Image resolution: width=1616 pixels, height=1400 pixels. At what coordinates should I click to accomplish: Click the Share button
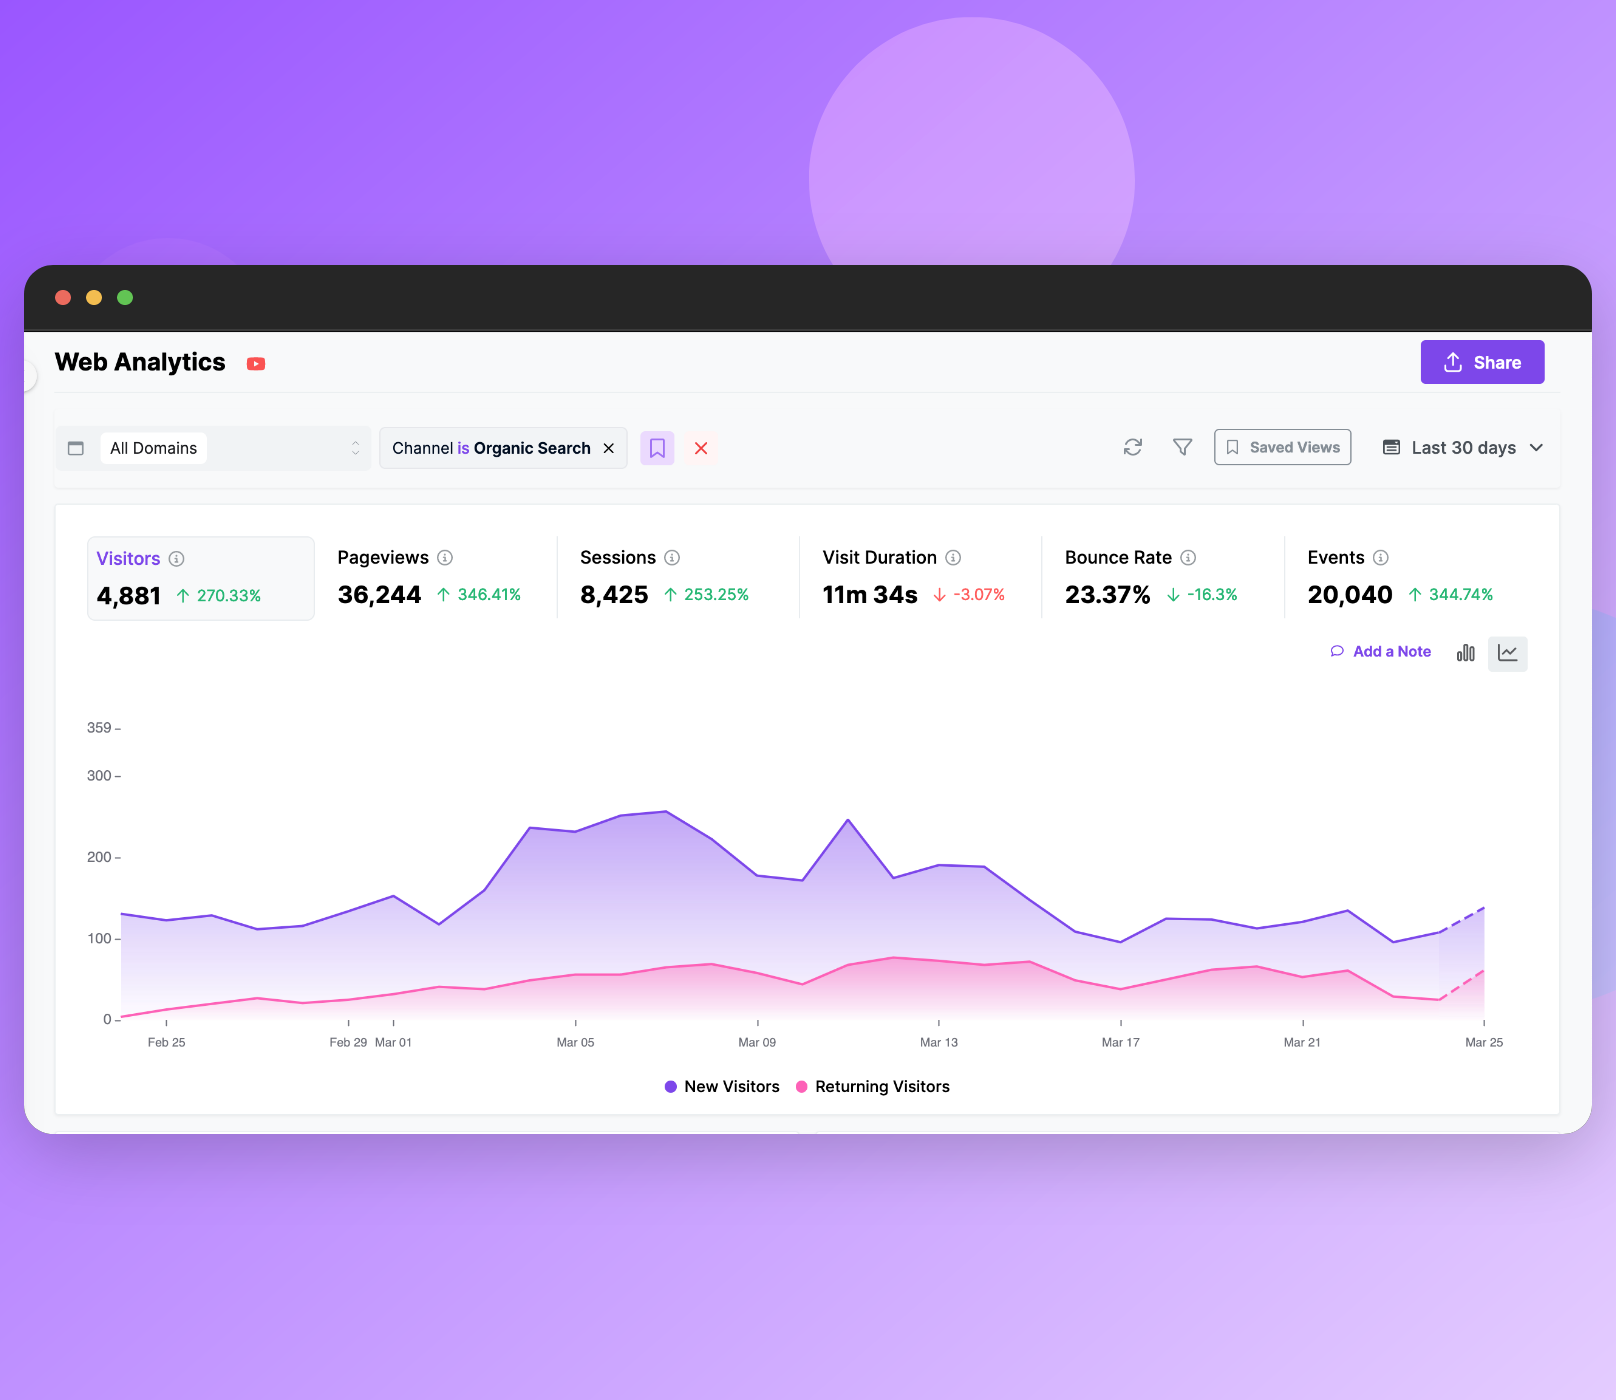click(x=1482, y=362)
